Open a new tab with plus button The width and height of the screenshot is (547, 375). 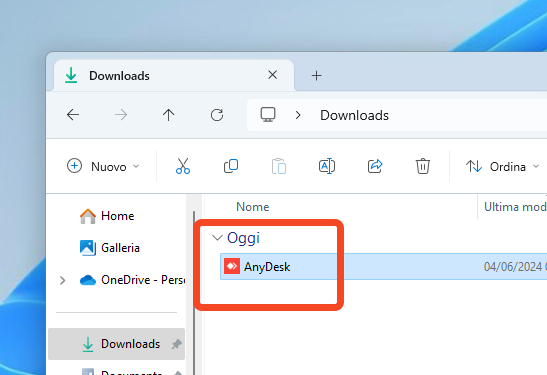[x=316, y=76]
